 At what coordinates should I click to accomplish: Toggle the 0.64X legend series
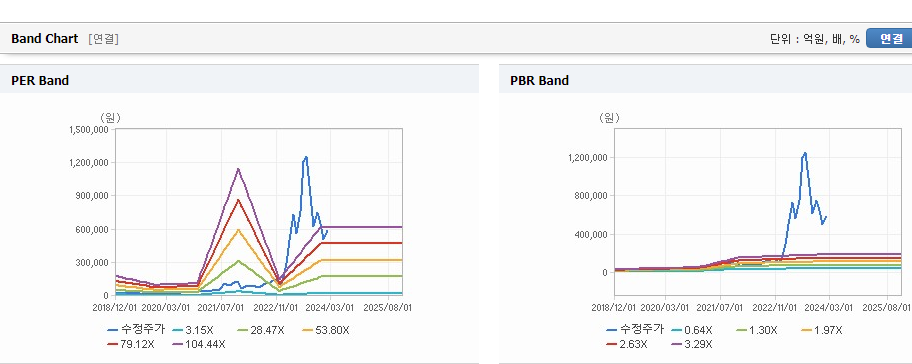click(691, 330)
